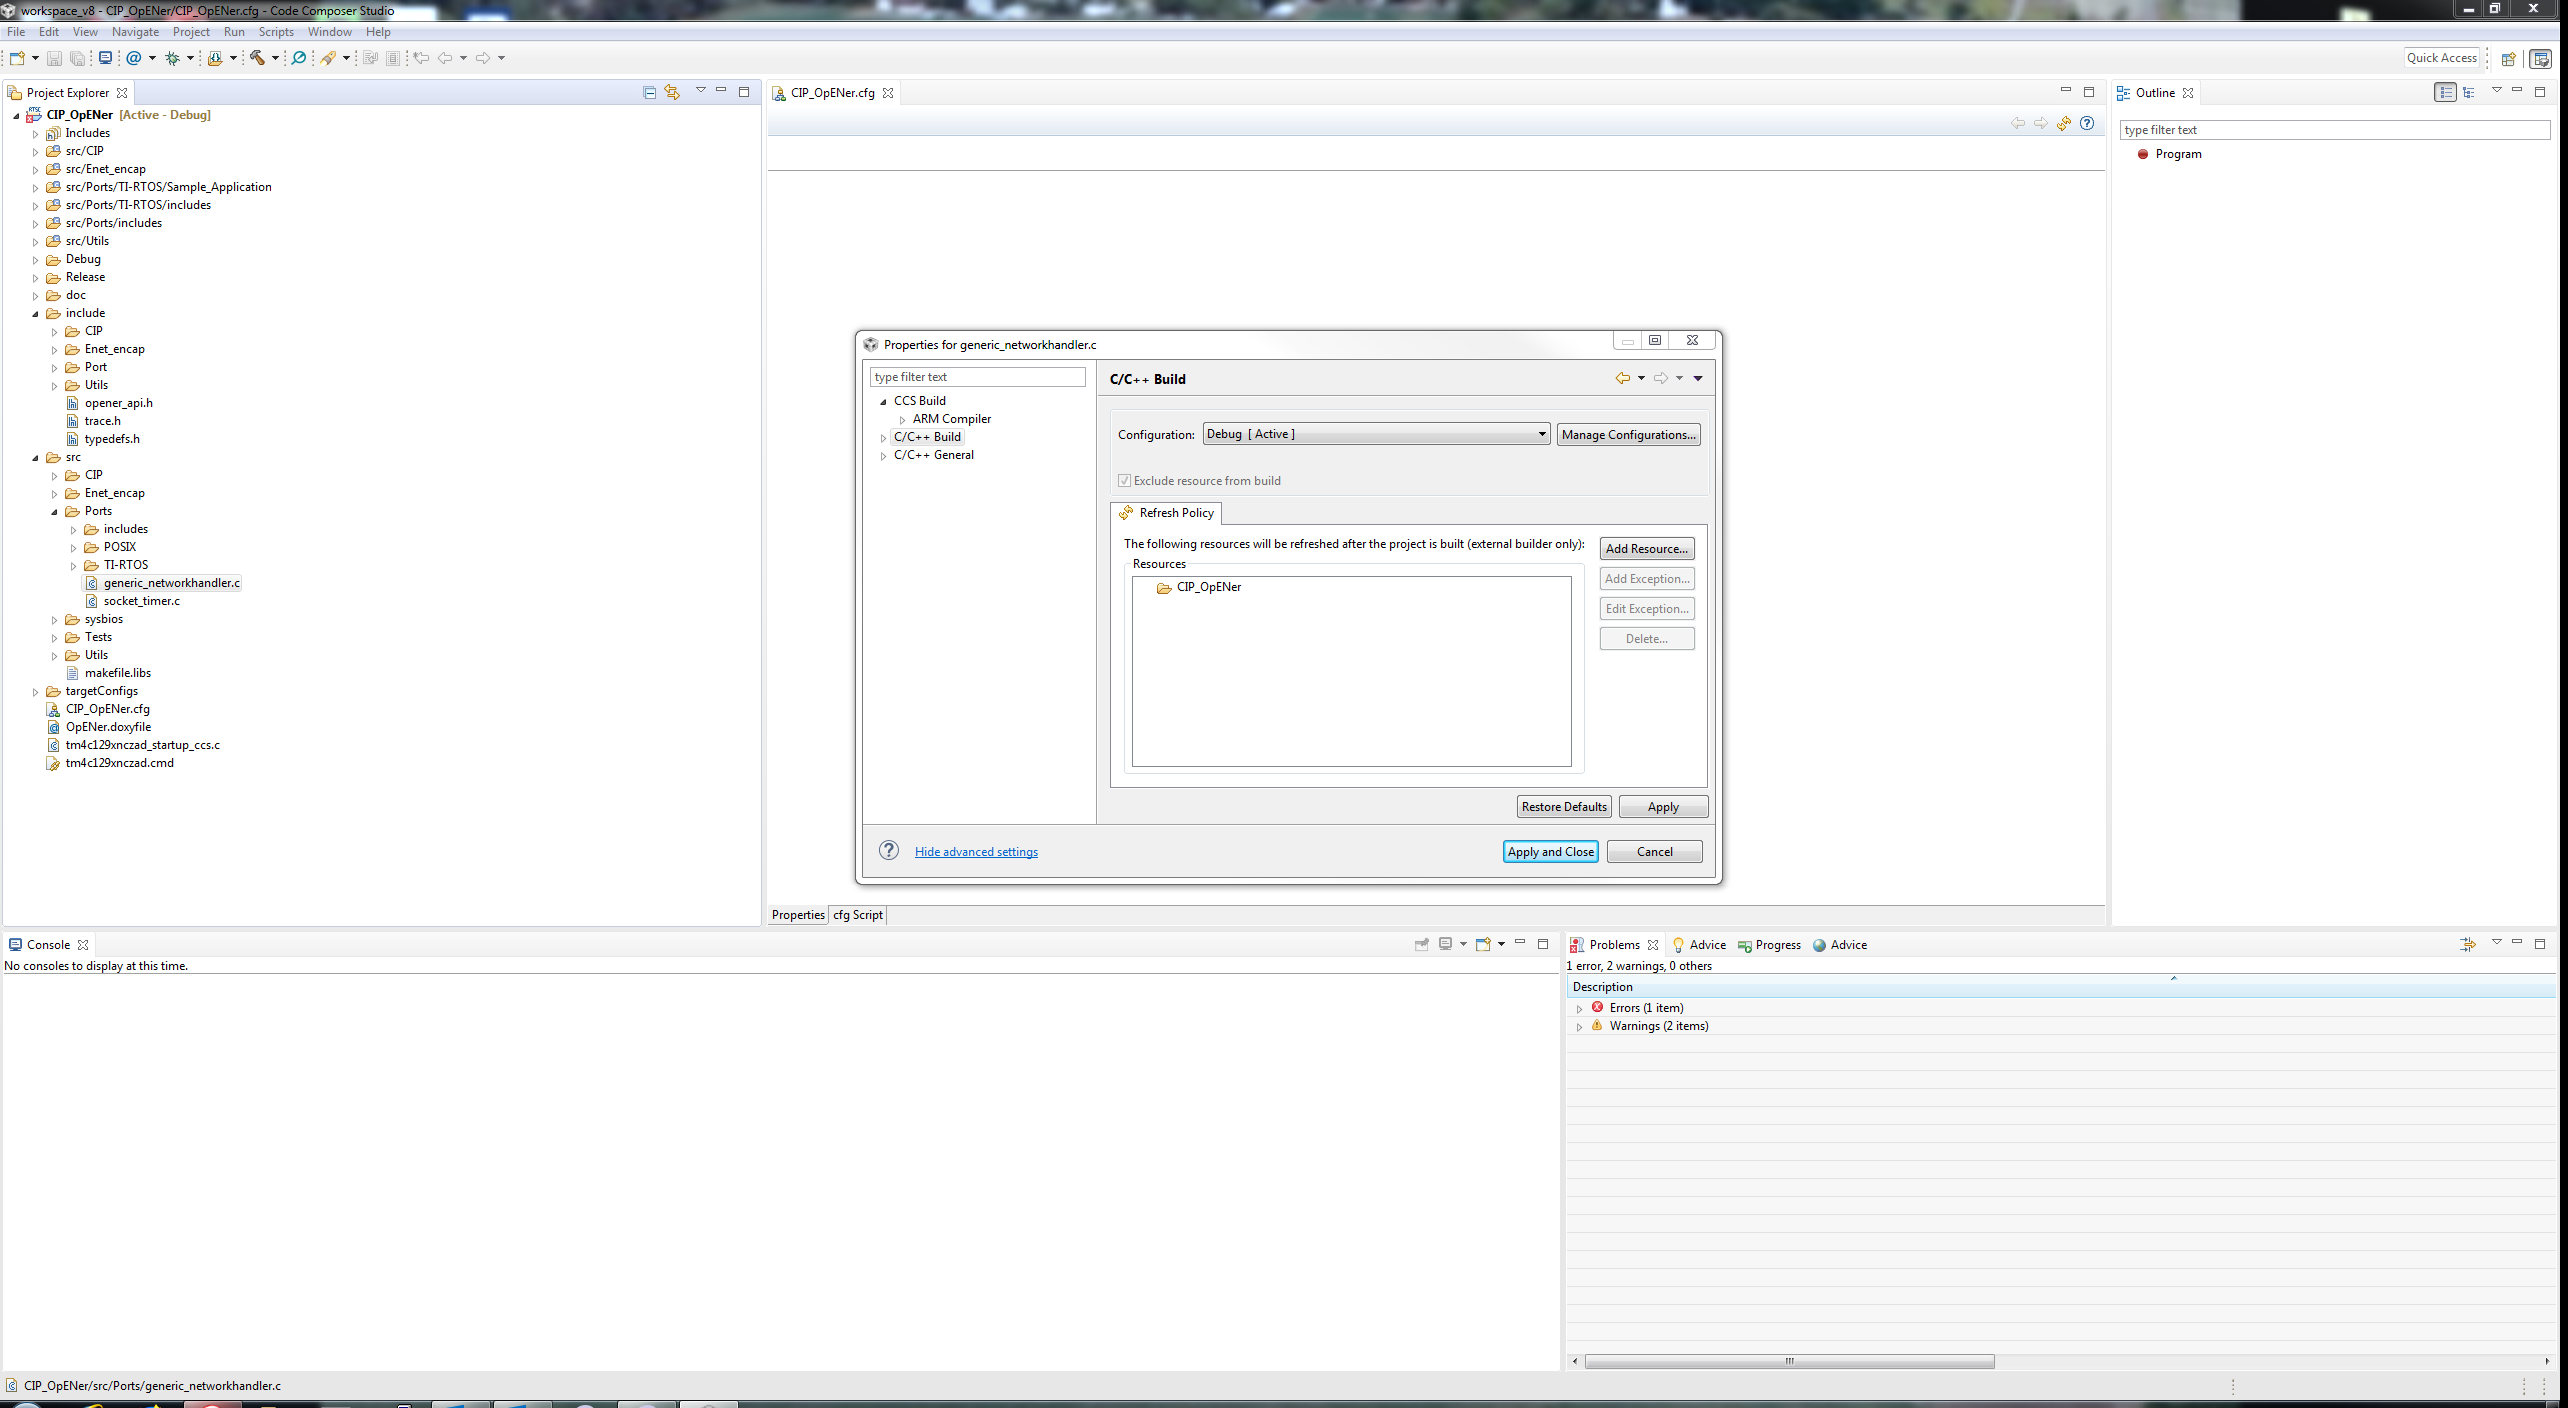Click Hide advanced settings link
Image resolution: width=2568 pixels, height=1408 pixels.
click(976, 852)
